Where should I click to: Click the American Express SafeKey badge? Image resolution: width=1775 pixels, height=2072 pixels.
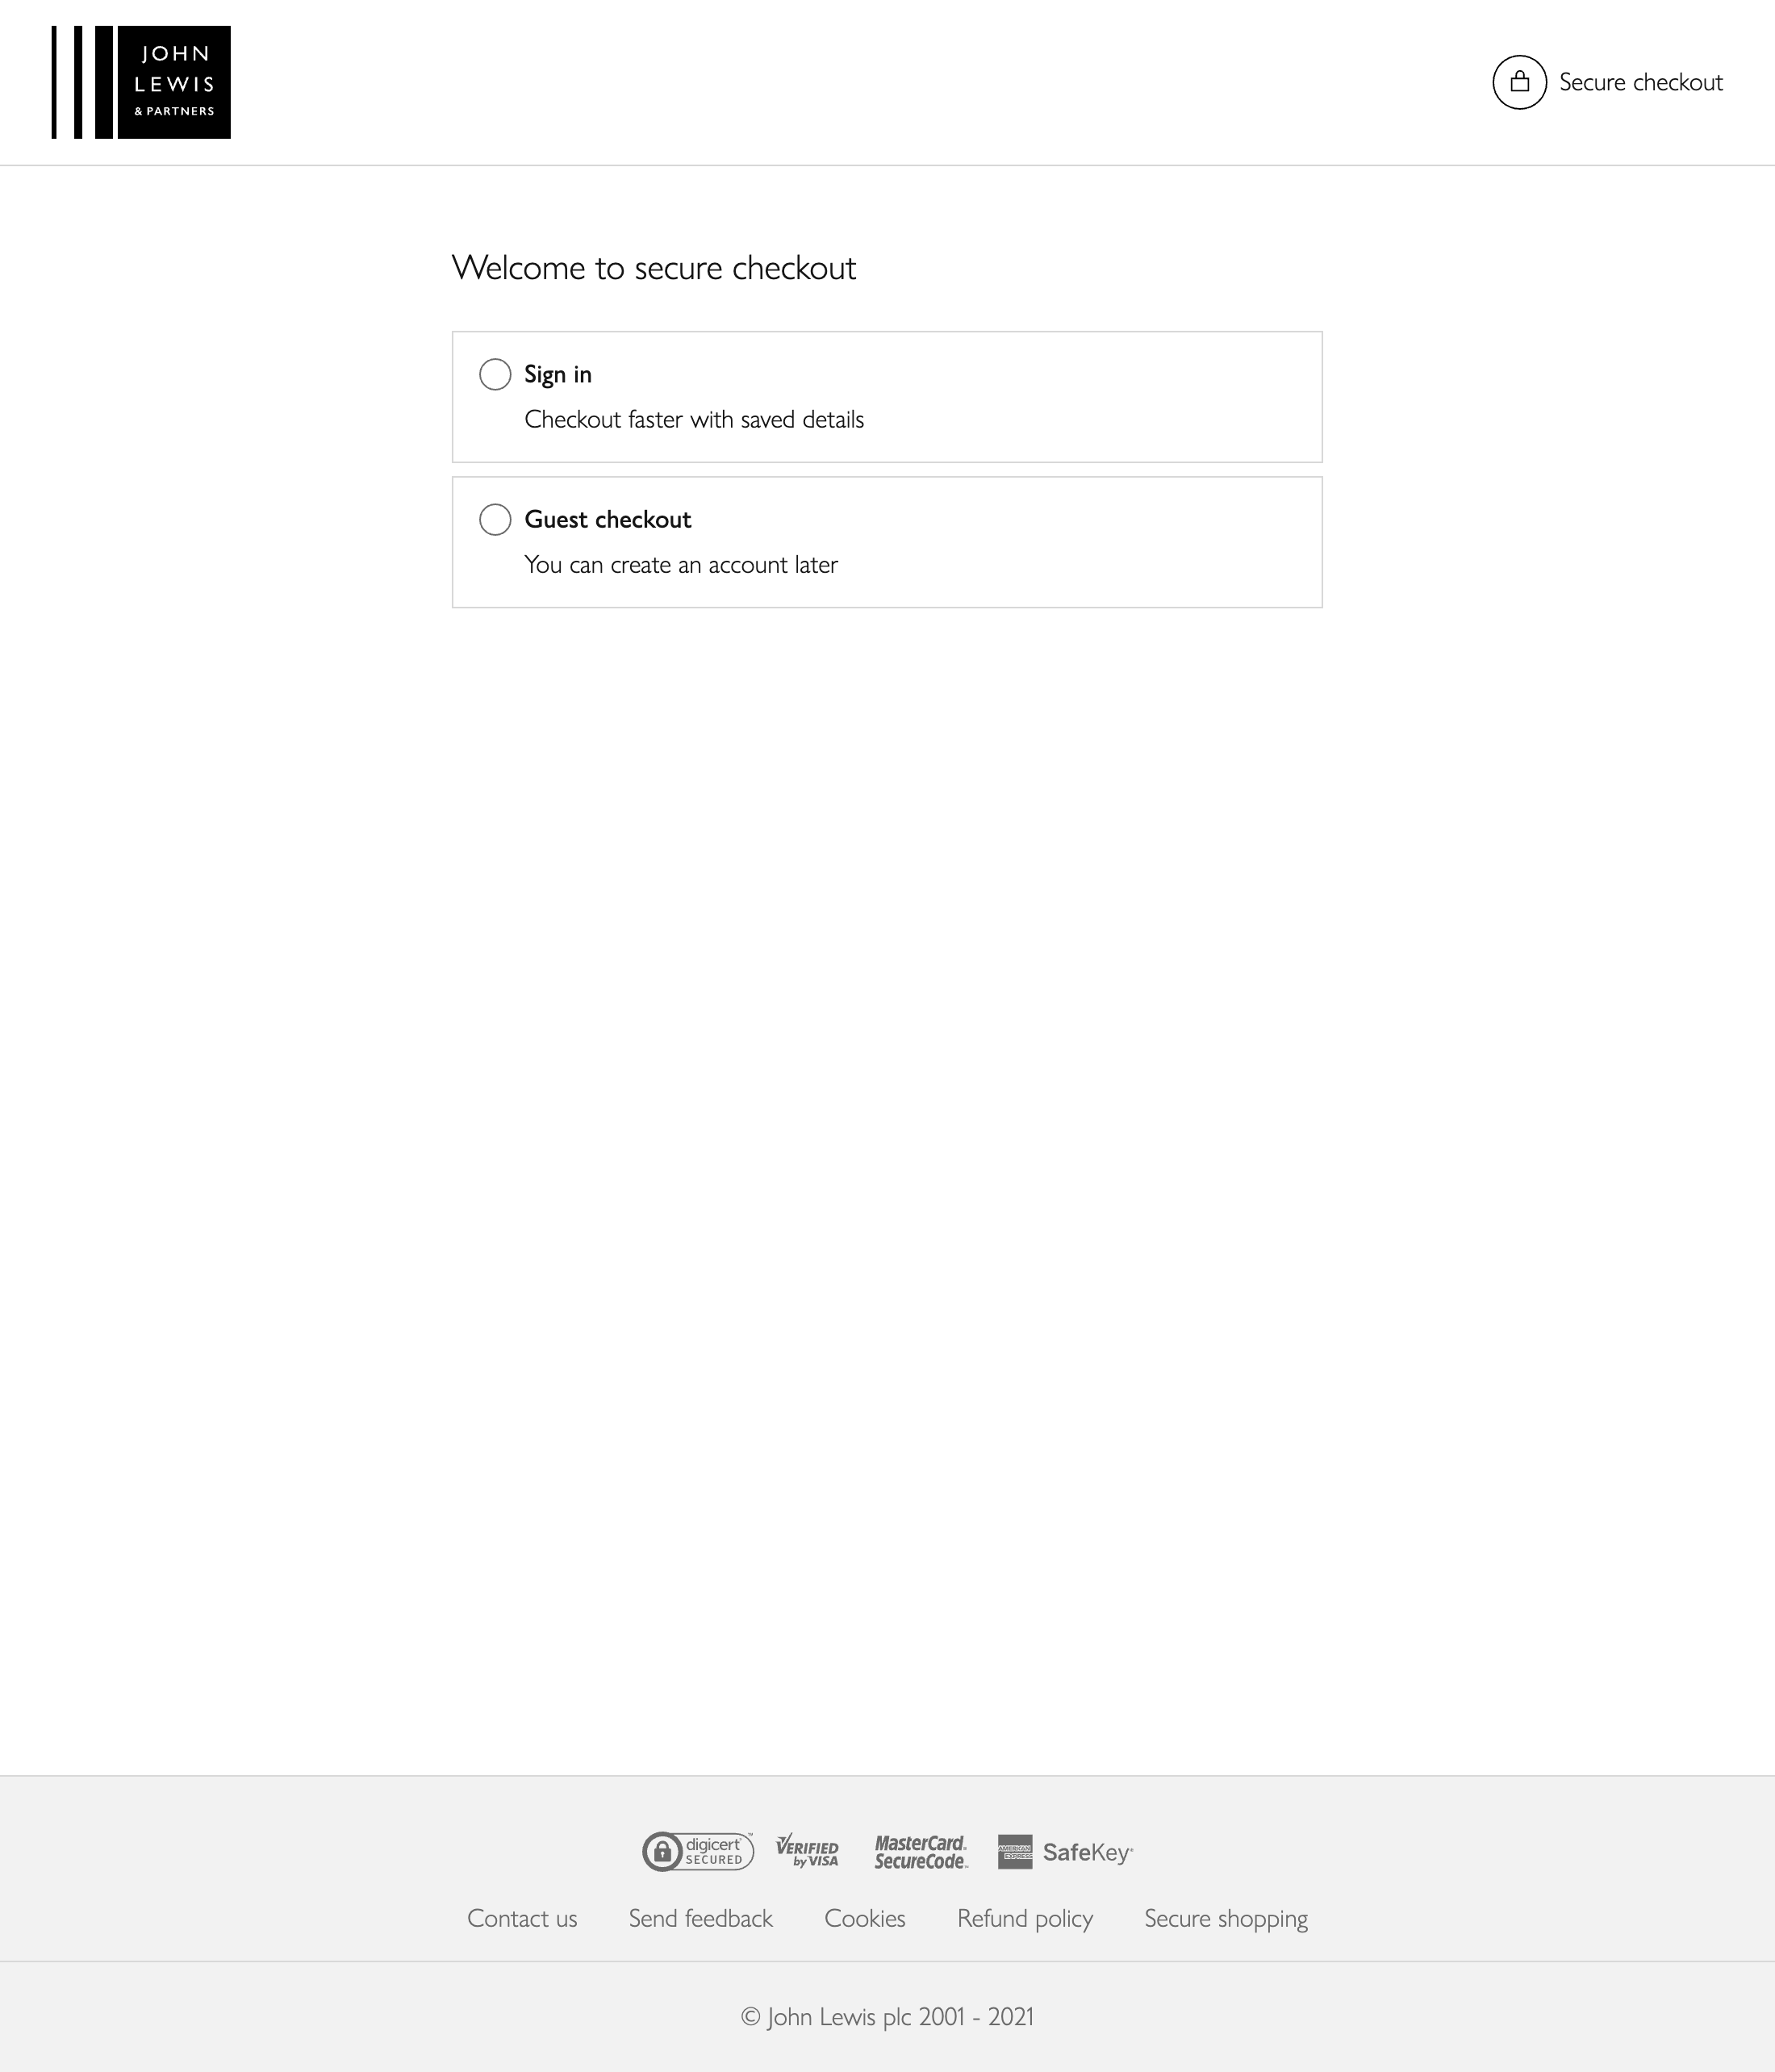coord(1065,1852)
